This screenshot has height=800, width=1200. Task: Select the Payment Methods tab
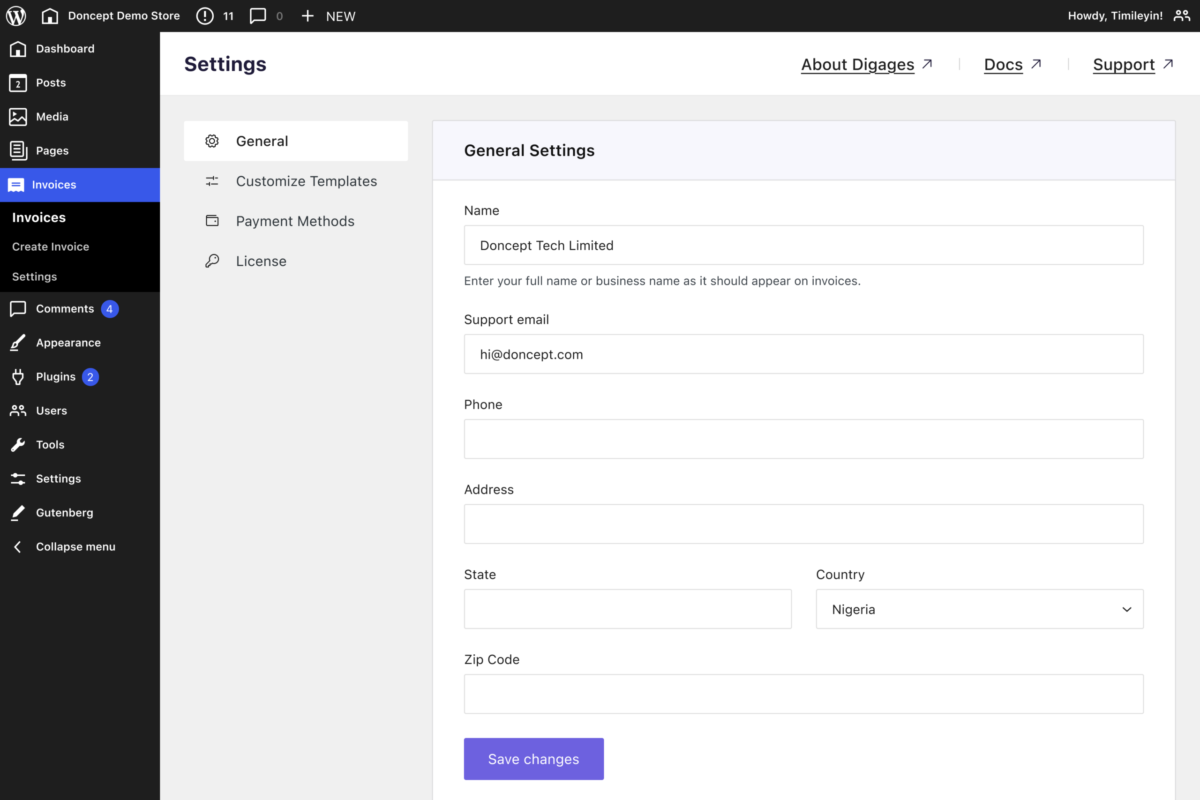pos(295,221)
